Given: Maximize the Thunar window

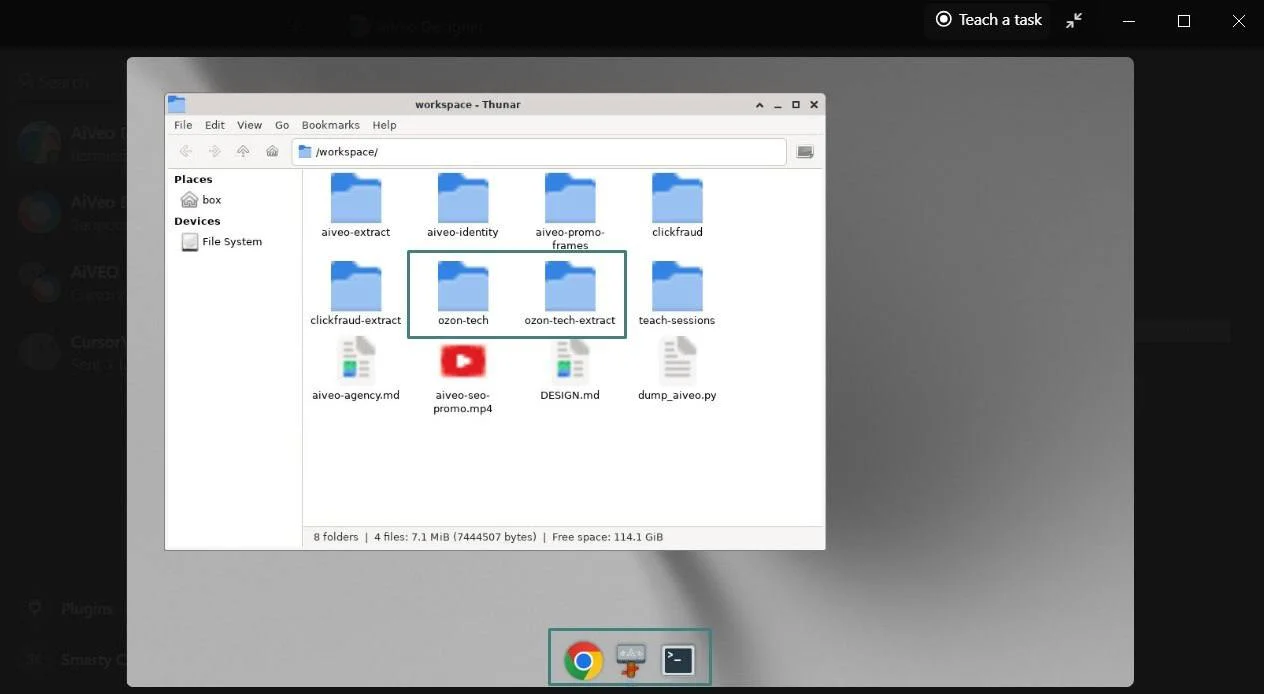Looking at the screenshot, I should [796, 104].
